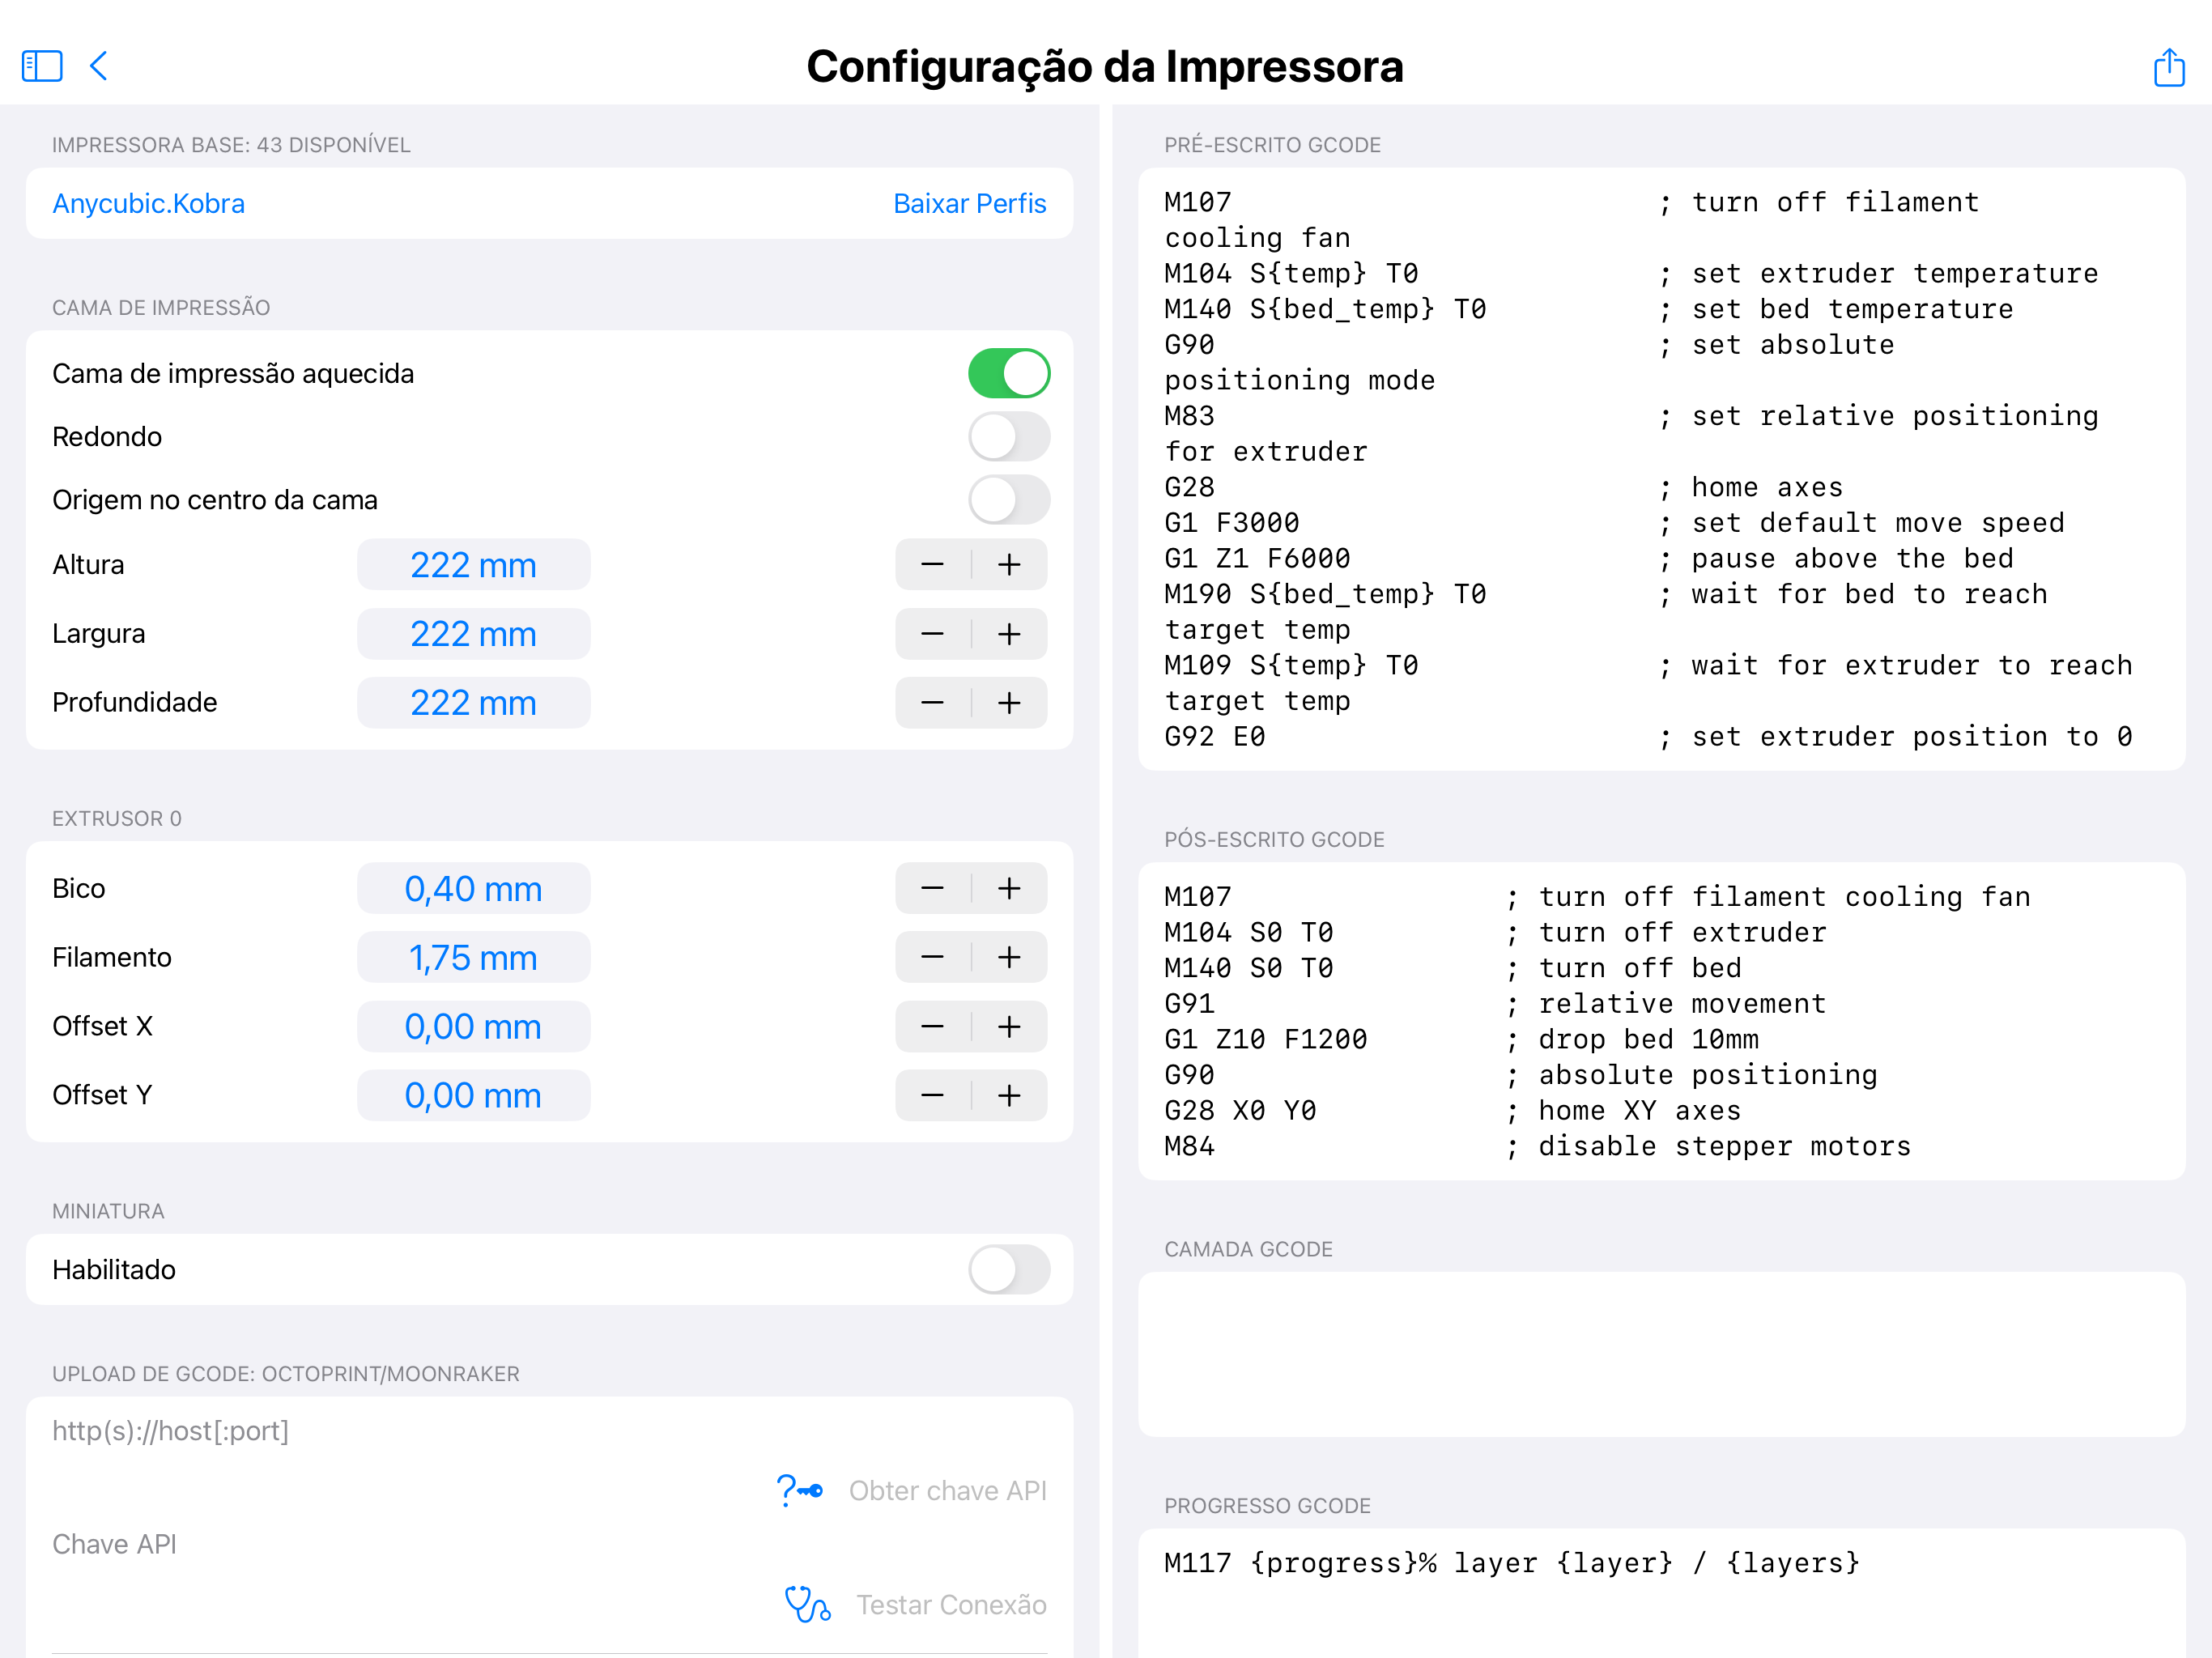Edit the Largura 222 mm value
This screenshot has height=1658, width=2212.
[x=473, y=634]
